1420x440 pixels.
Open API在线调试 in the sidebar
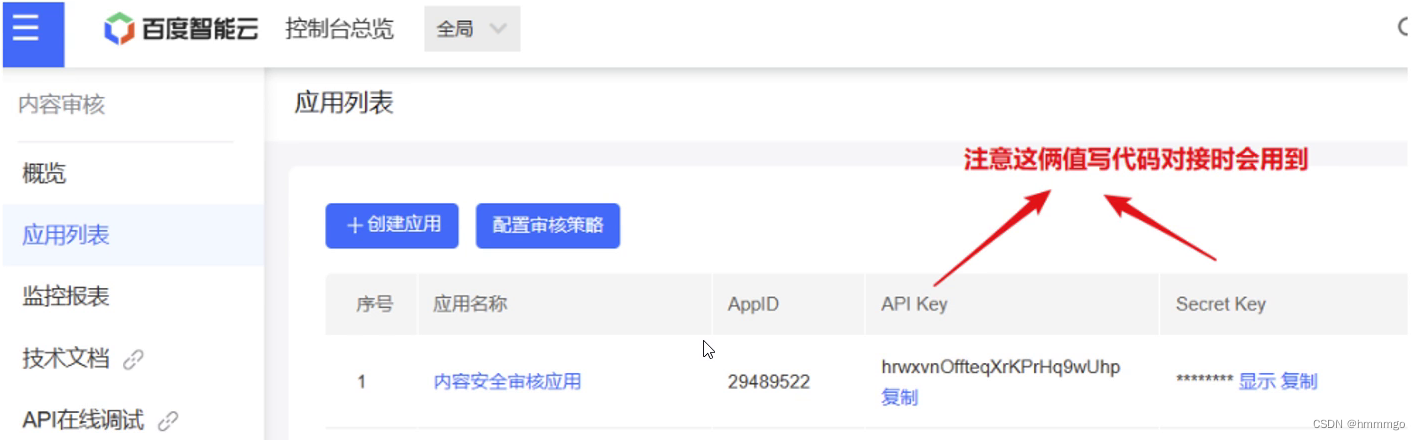point(83,420)
